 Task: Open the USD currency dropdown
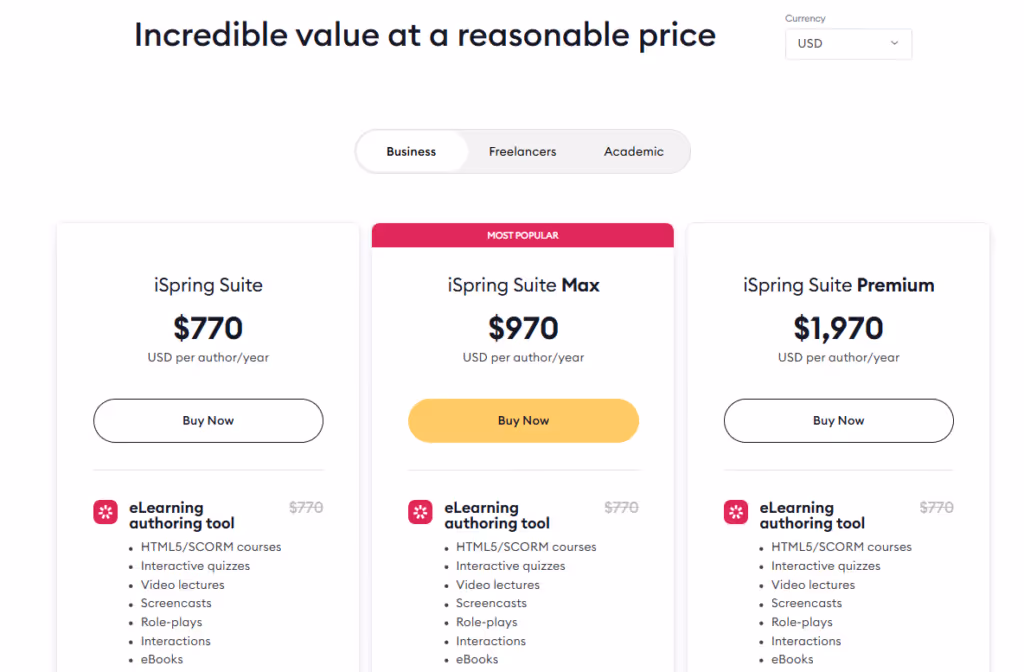(x=848, y=44)
